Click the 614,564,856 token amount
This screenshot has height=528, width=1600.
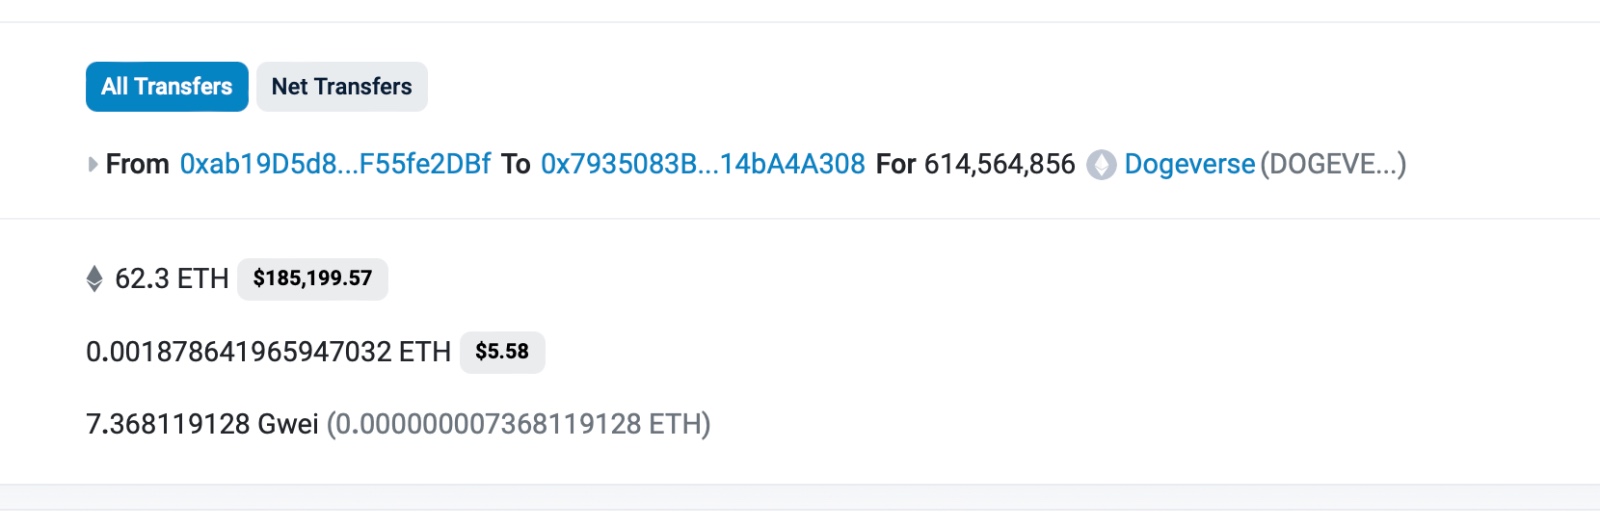click(1000, 164)
